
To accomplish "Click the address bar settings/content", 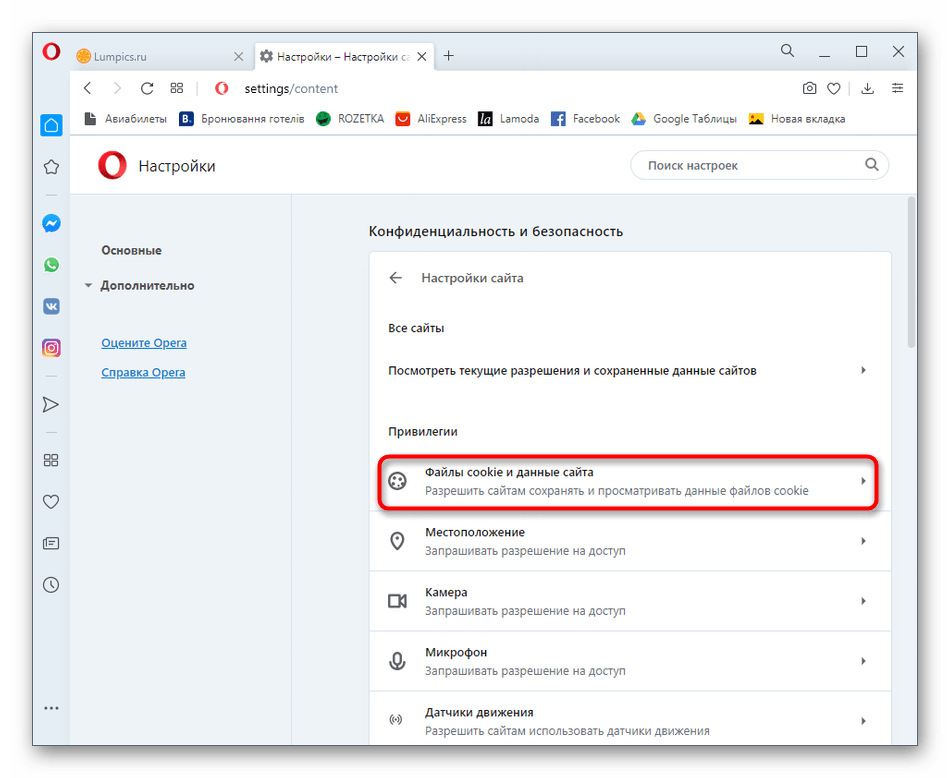I will coord(291,88).
